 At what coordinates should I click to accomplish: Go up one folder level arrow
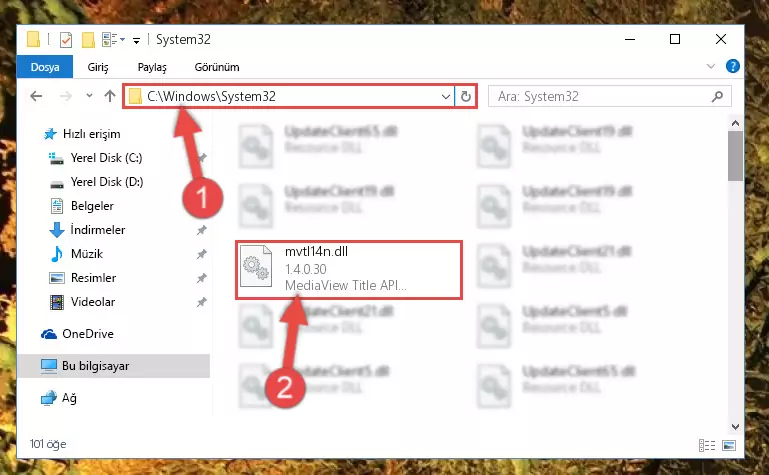pyautogui.click(x=110, y=96)
